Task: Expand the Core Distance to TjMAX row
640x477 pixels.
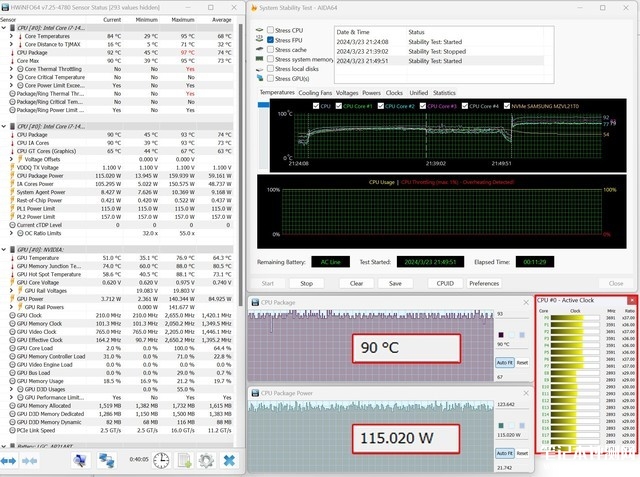Action: pyautogui.click(x=11, y=44)
